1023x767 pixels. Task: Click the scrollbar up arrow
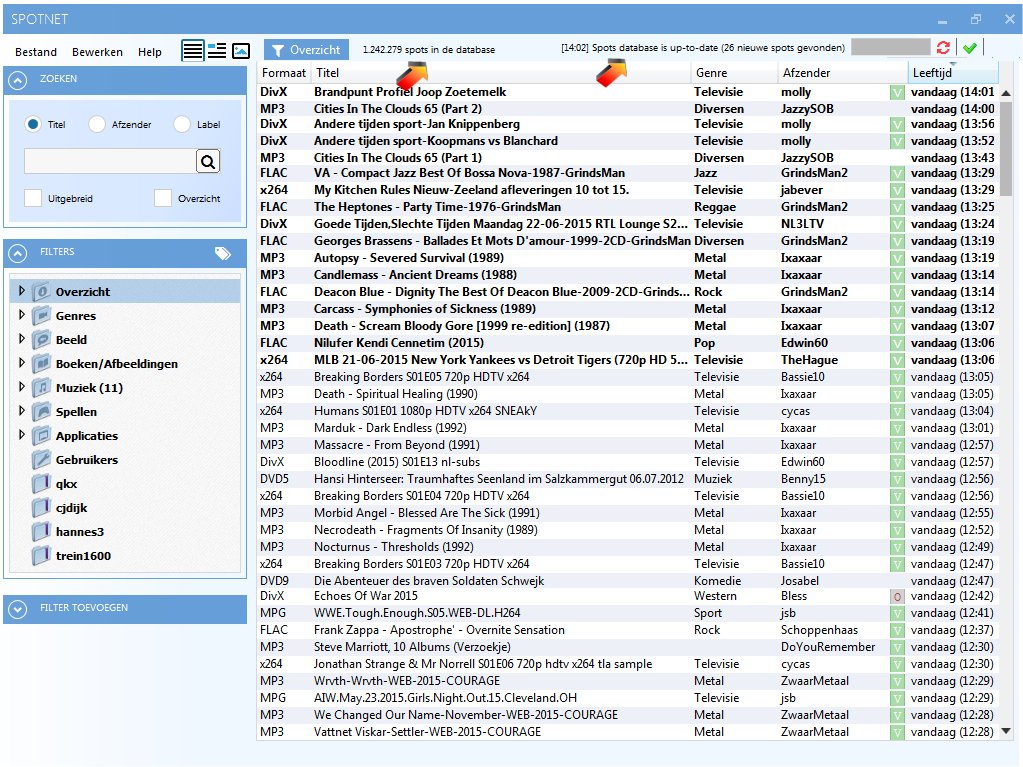[1006, 93]
